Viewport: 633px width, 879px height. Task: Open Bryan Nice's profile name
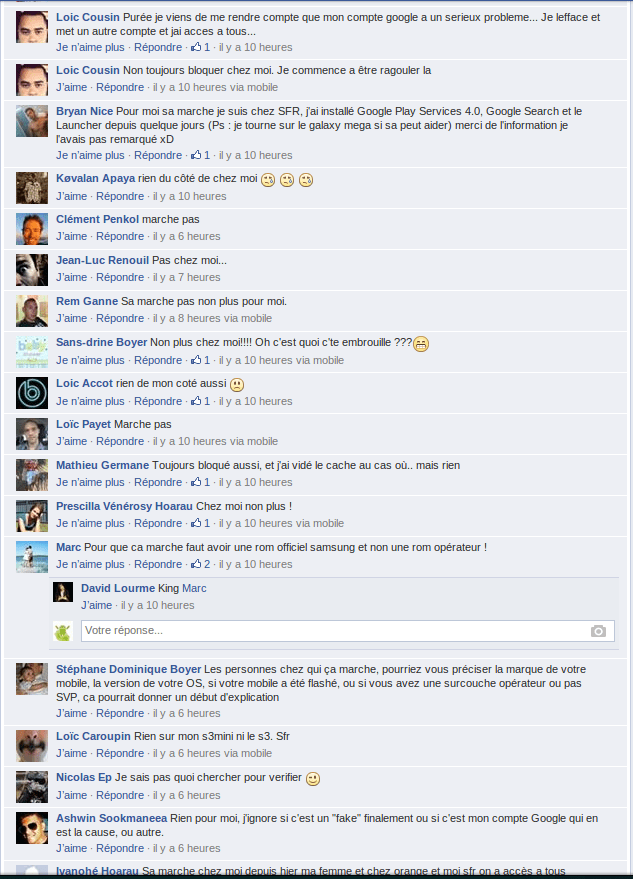point(84,111)
